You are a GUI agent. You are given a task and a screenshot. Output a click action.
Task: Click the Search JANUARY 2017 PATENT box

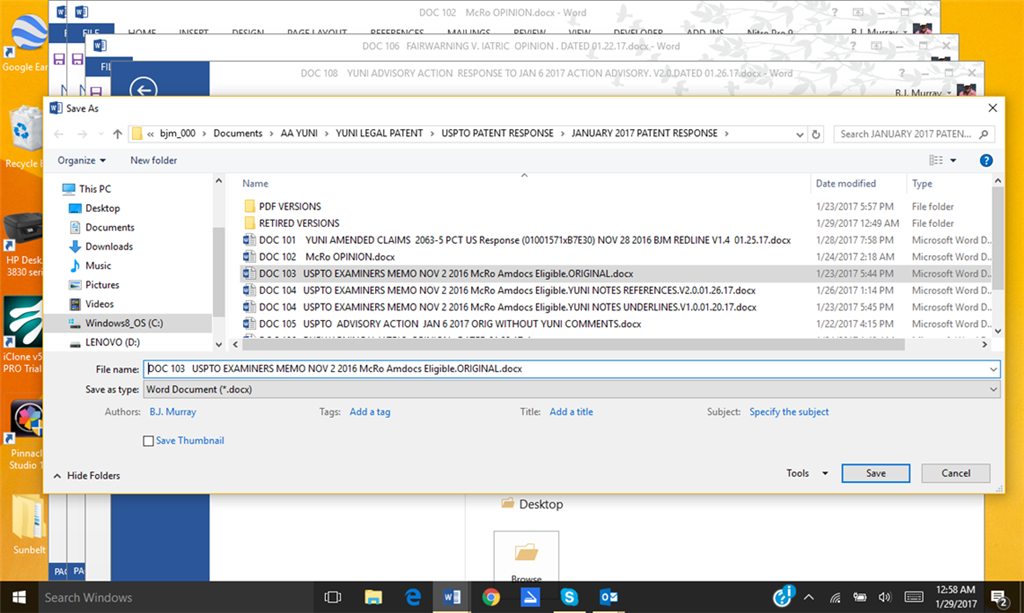pos(905,134)
